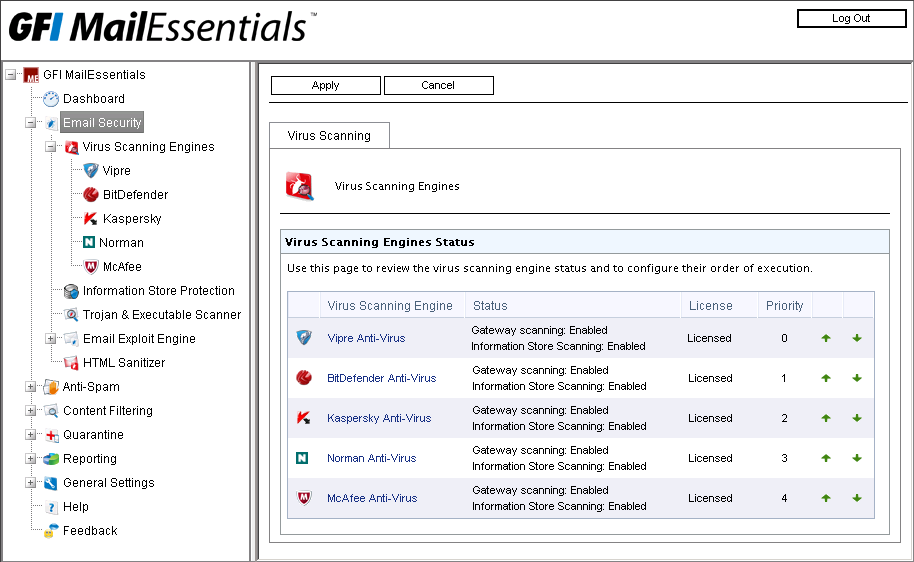Expand the Content Filtering node
The image size is (914, 562).
(x=30, y=411)
